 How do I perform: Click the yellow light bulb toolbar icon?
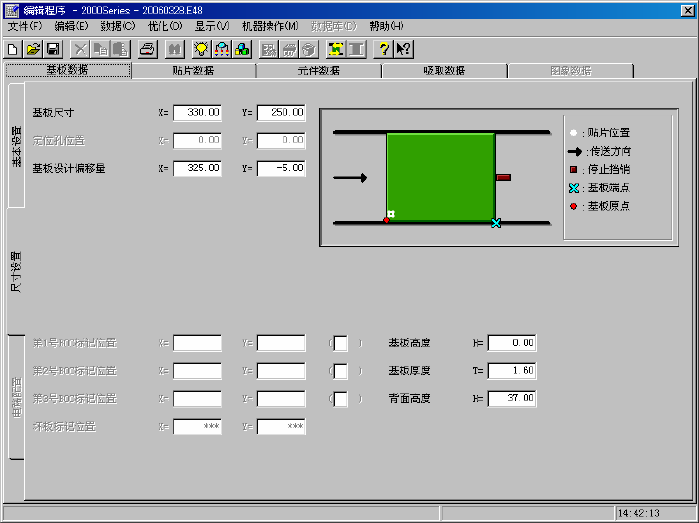(201, 49)
